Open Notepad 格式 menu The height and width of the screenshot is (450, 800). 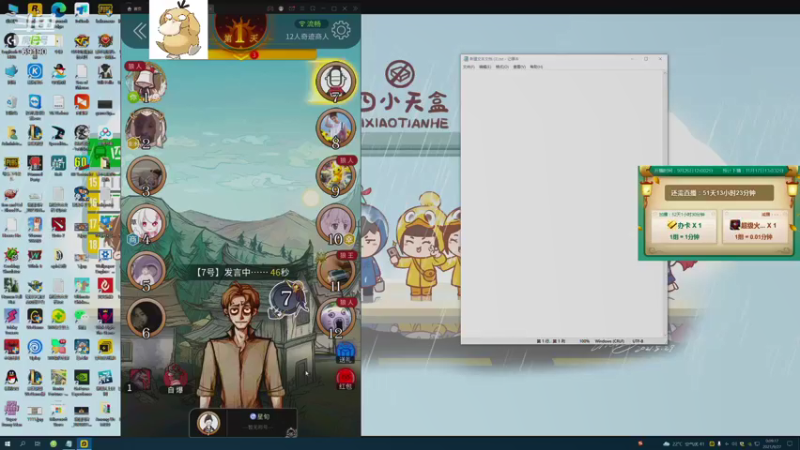pyautogui.click(x=502, y=67)
